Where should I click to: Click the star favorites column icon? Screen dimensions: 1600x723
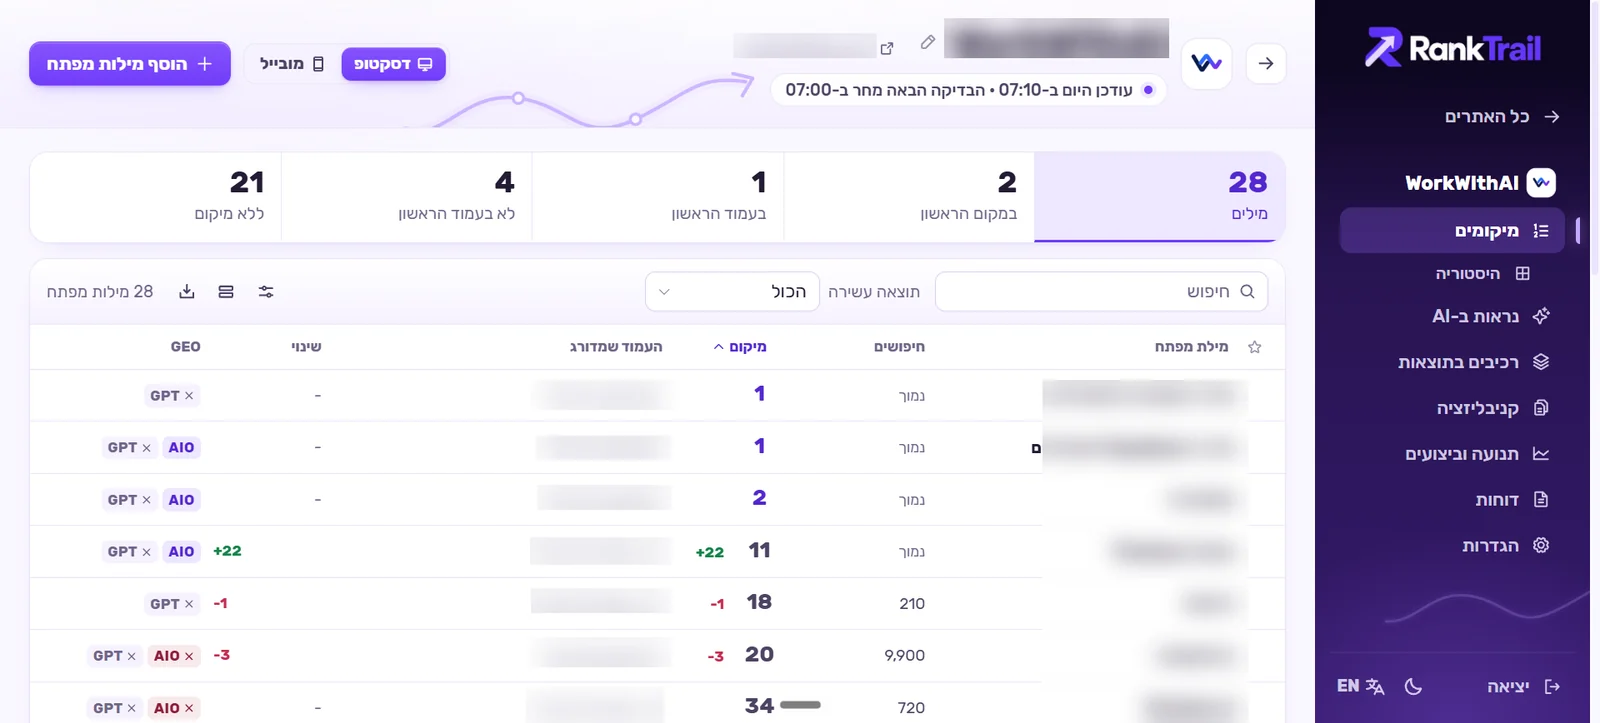click(x=1255, y=347)
